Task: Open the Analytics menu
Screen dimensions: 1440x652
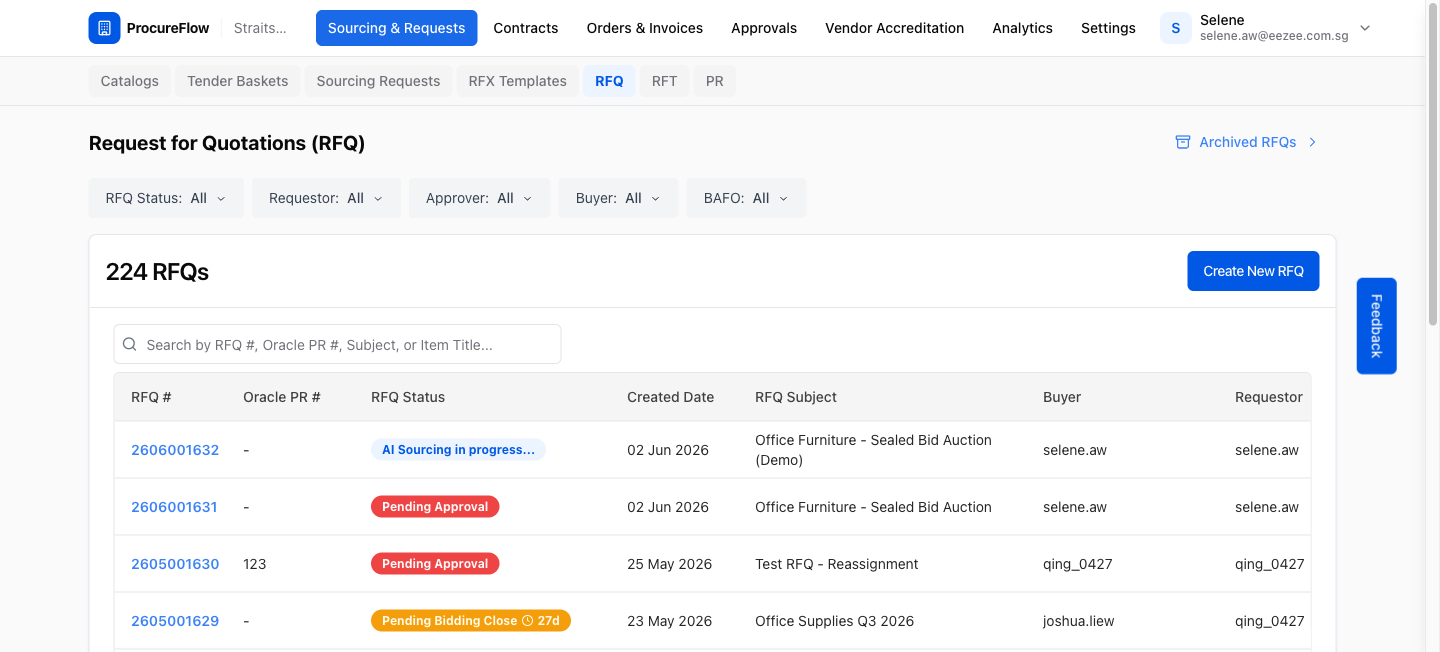Action: tap(1022, 28)
